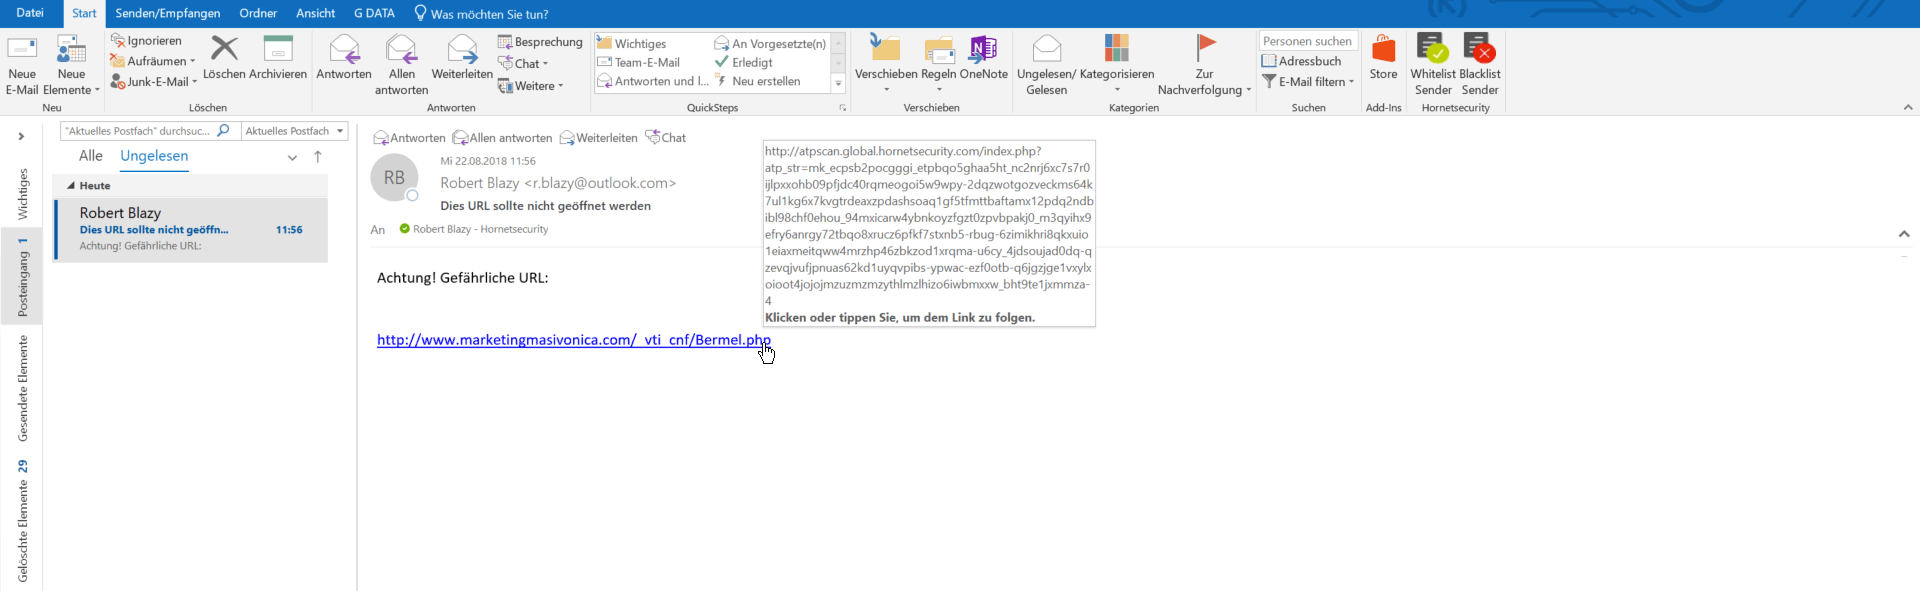Screen dimensions: 1920x591
Task: Switch message filter to Alle
Action: click(x=90, y=156)
